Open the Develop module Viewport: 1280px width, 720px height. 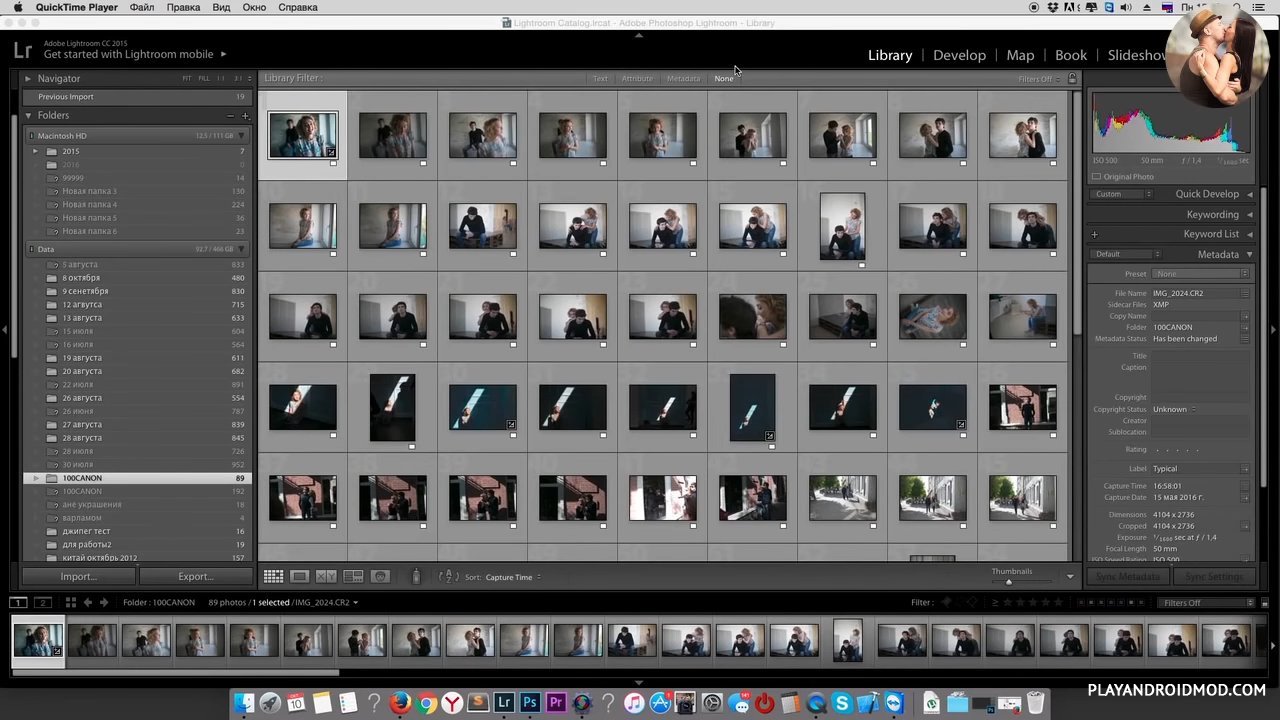pos(959,55)
